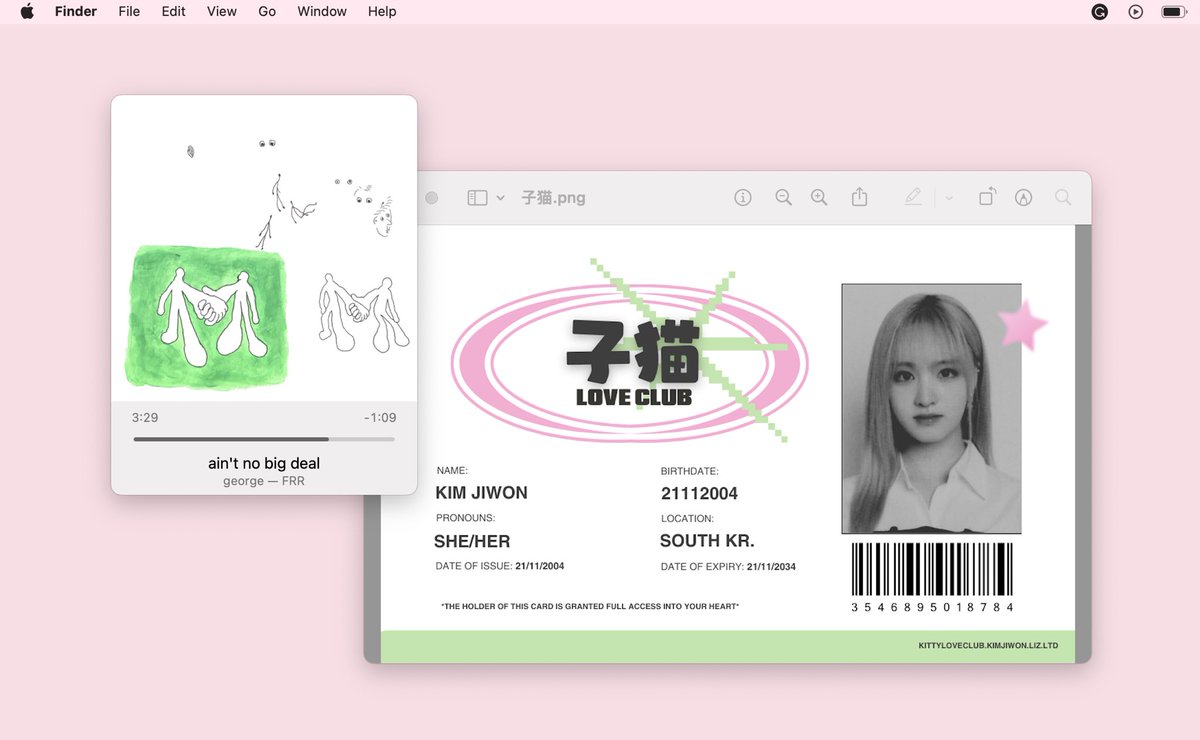
Task: Share the 子猫.png file
Action: 860,197
